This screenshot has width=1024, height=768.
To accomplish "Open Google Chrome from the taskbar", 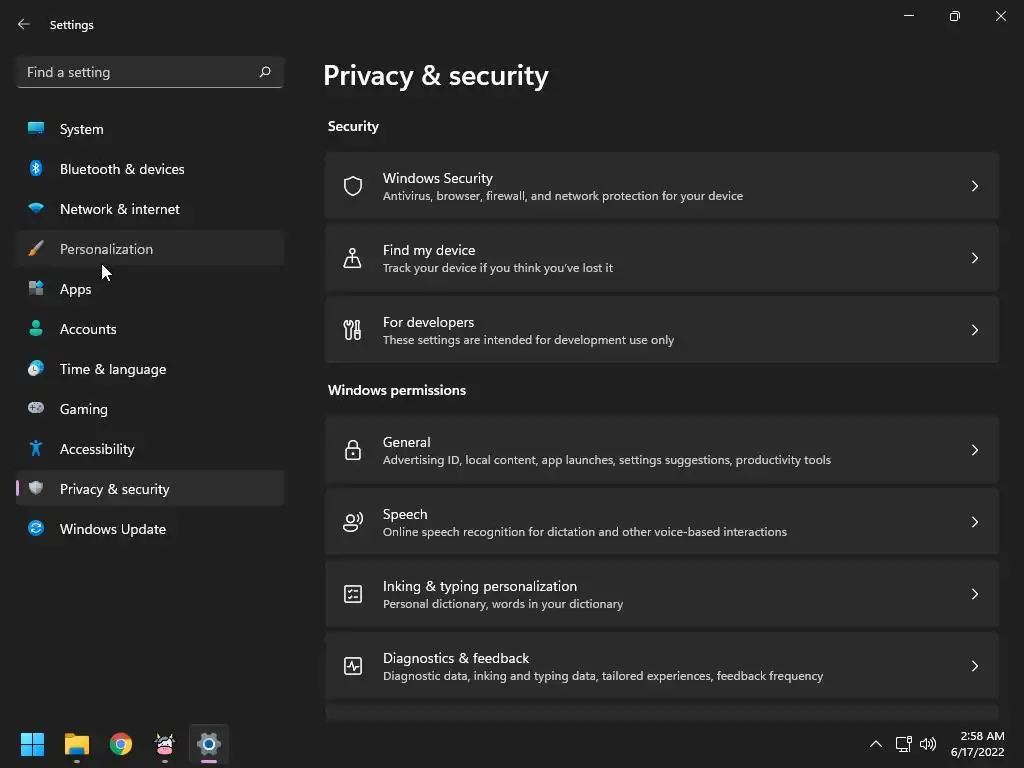I will click(121, 744).
